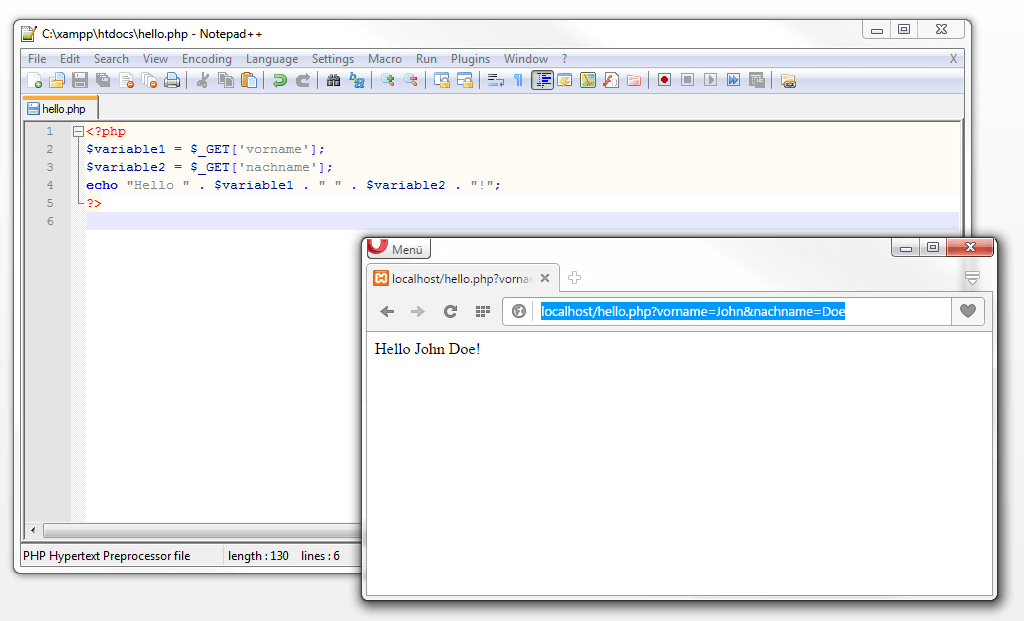The width and height of the screenshot is (1024, 621).
Task: Open the Opera tab menu icon
Action: click(972, 278)
